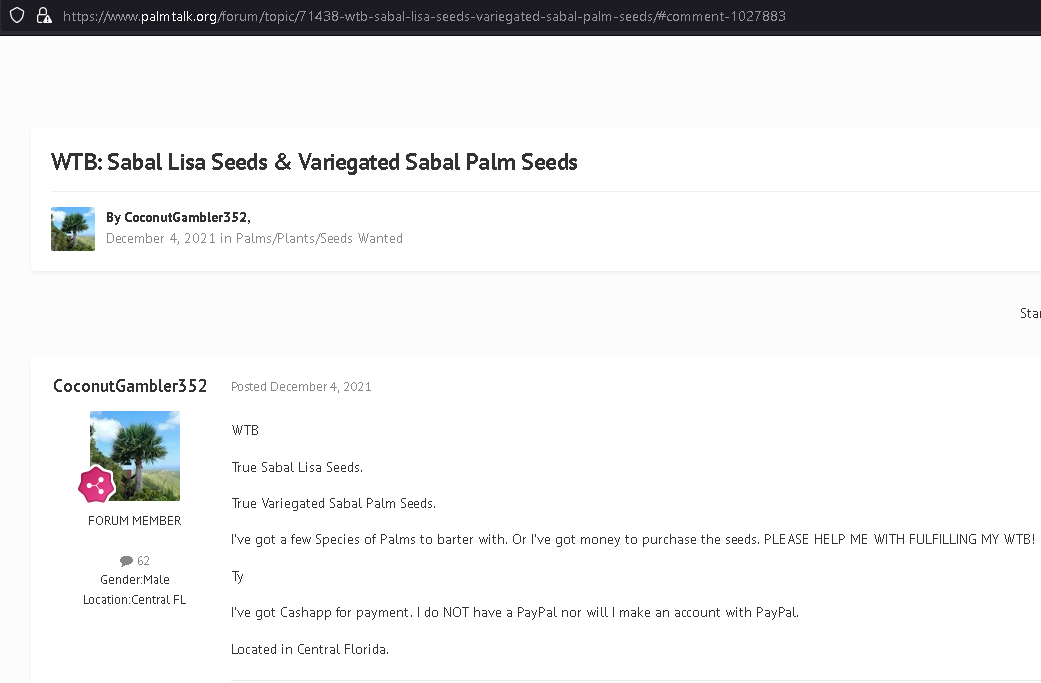The width and height of the screenshot is (1041, 683).
Task: Go to Palms/Plants/Seeds Wanted forum category
Action: point(319,239)
